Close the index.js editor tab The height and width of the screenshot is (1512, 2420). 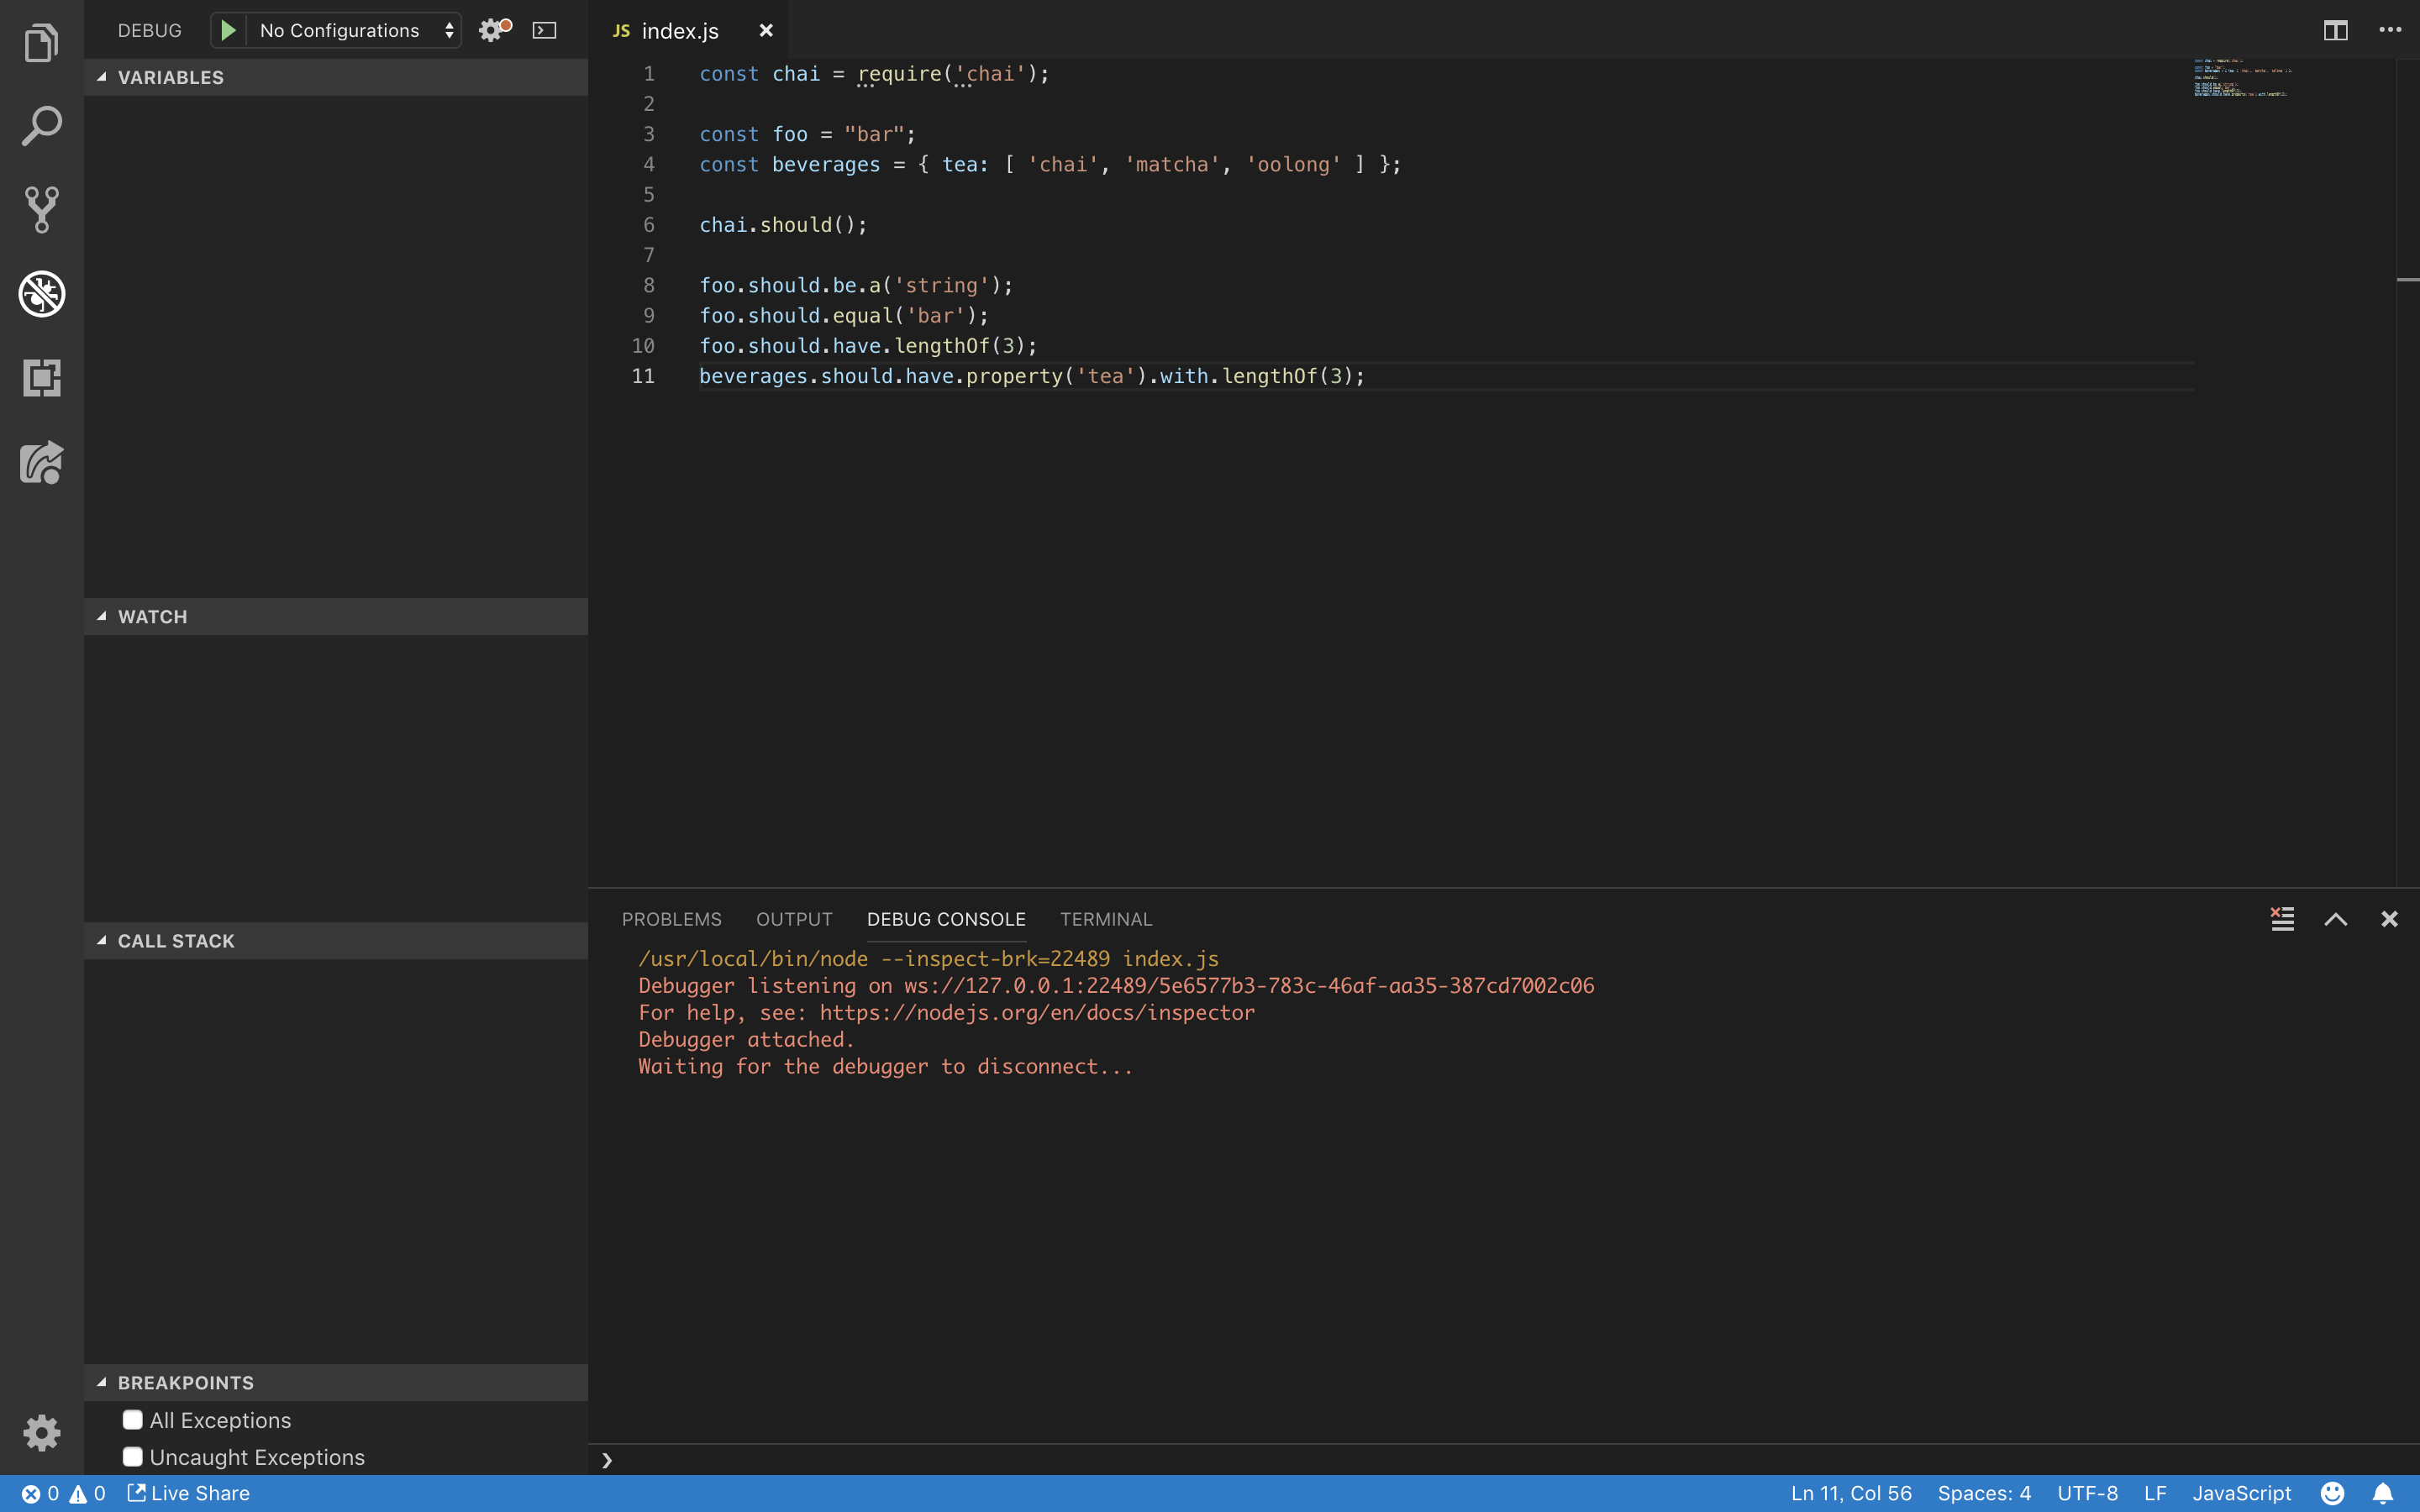pyautogui.click(x=766, y=30)
